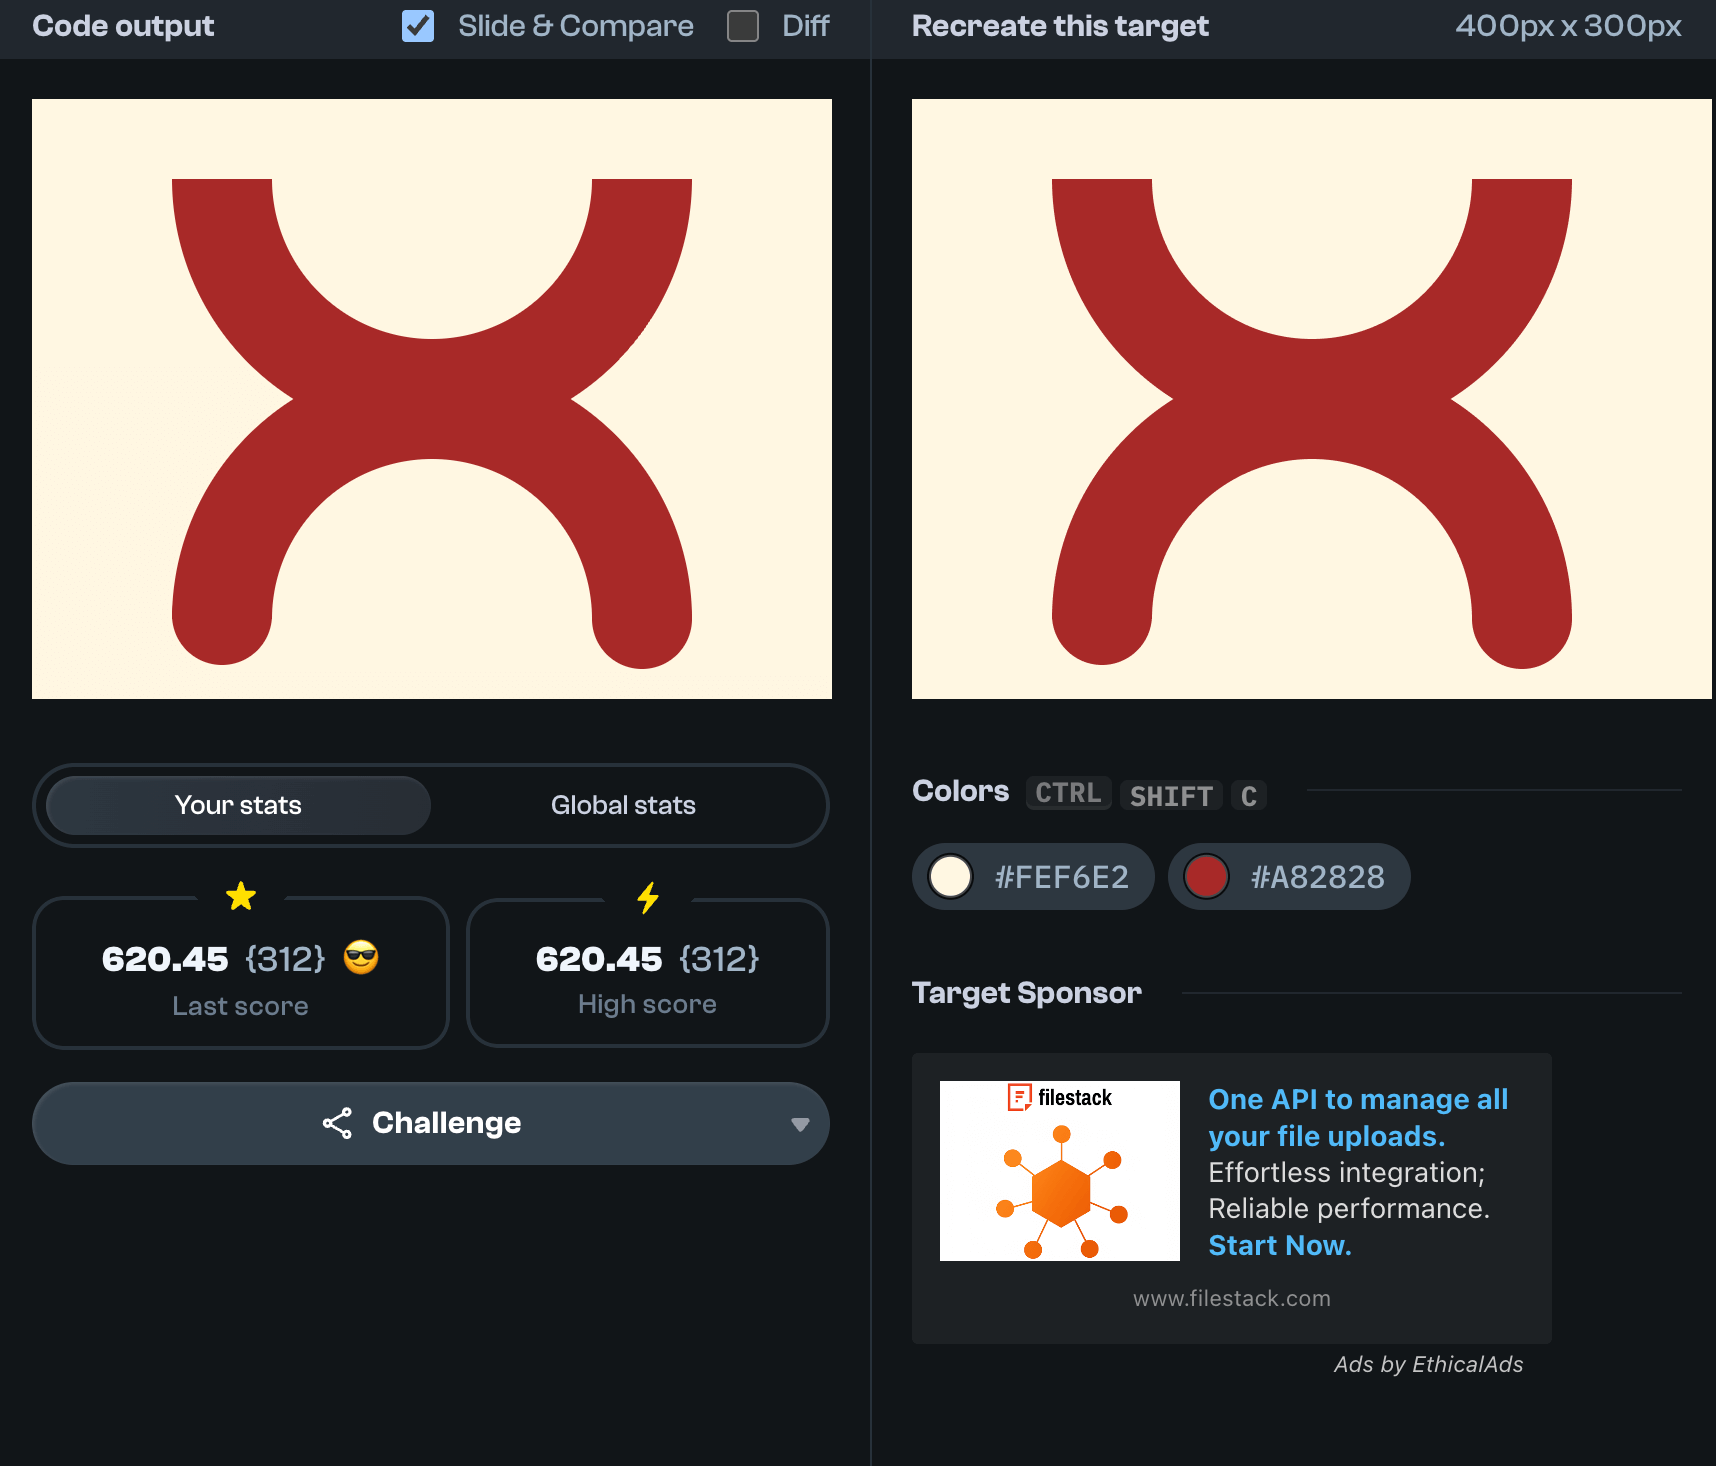Click the code output preview image
The width and height of the screenshot is (1716, 1466).
(432, 399)
